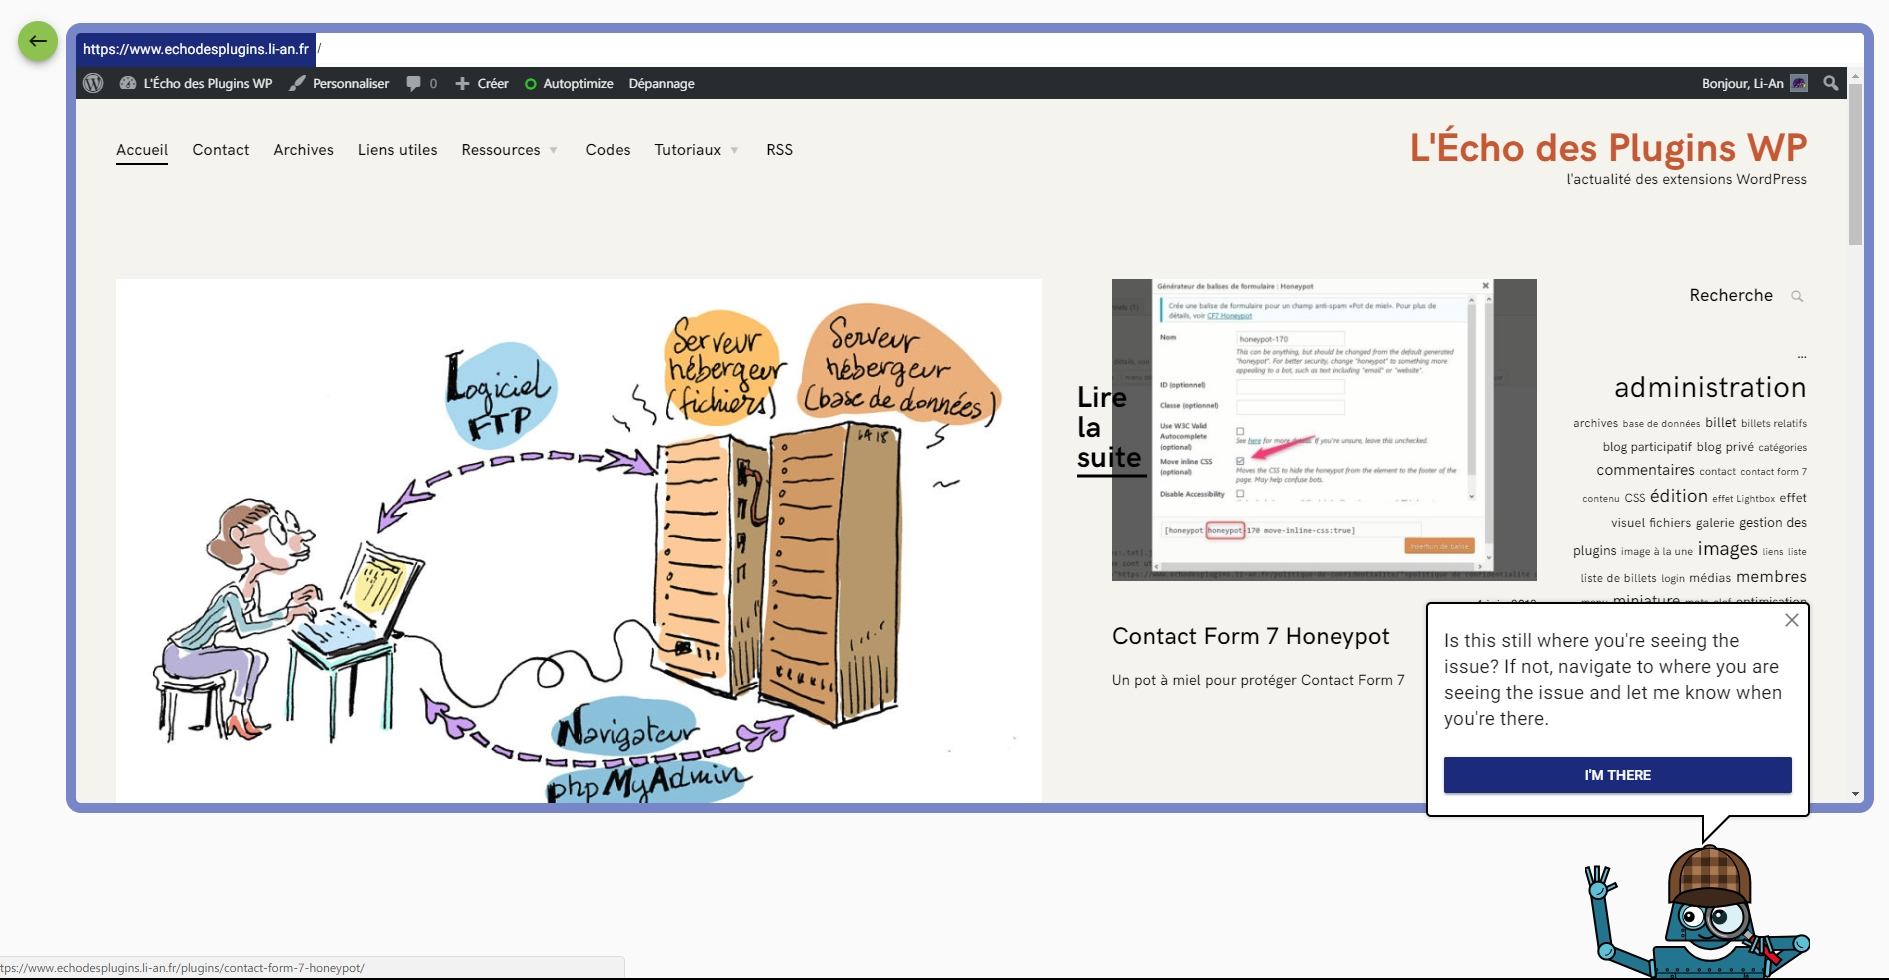The width and height of the screenshot is (1889, 980).
Task: Select the administration tag
Action: point(1710,388)
